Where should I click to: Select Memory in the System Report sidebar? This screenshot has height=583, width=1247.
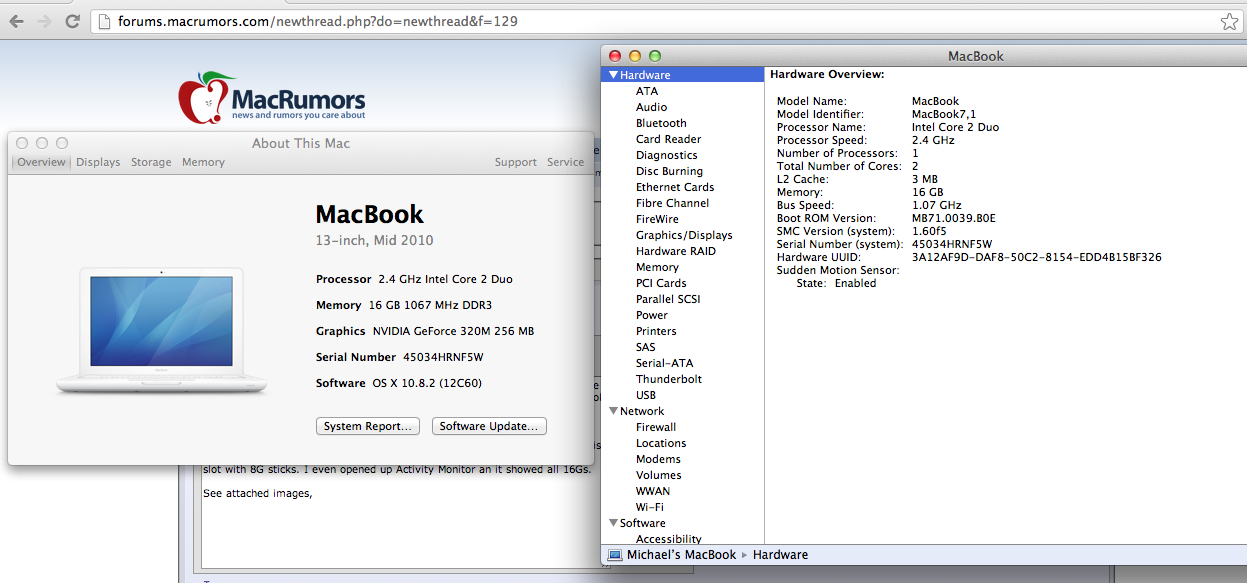click(657, 267)
